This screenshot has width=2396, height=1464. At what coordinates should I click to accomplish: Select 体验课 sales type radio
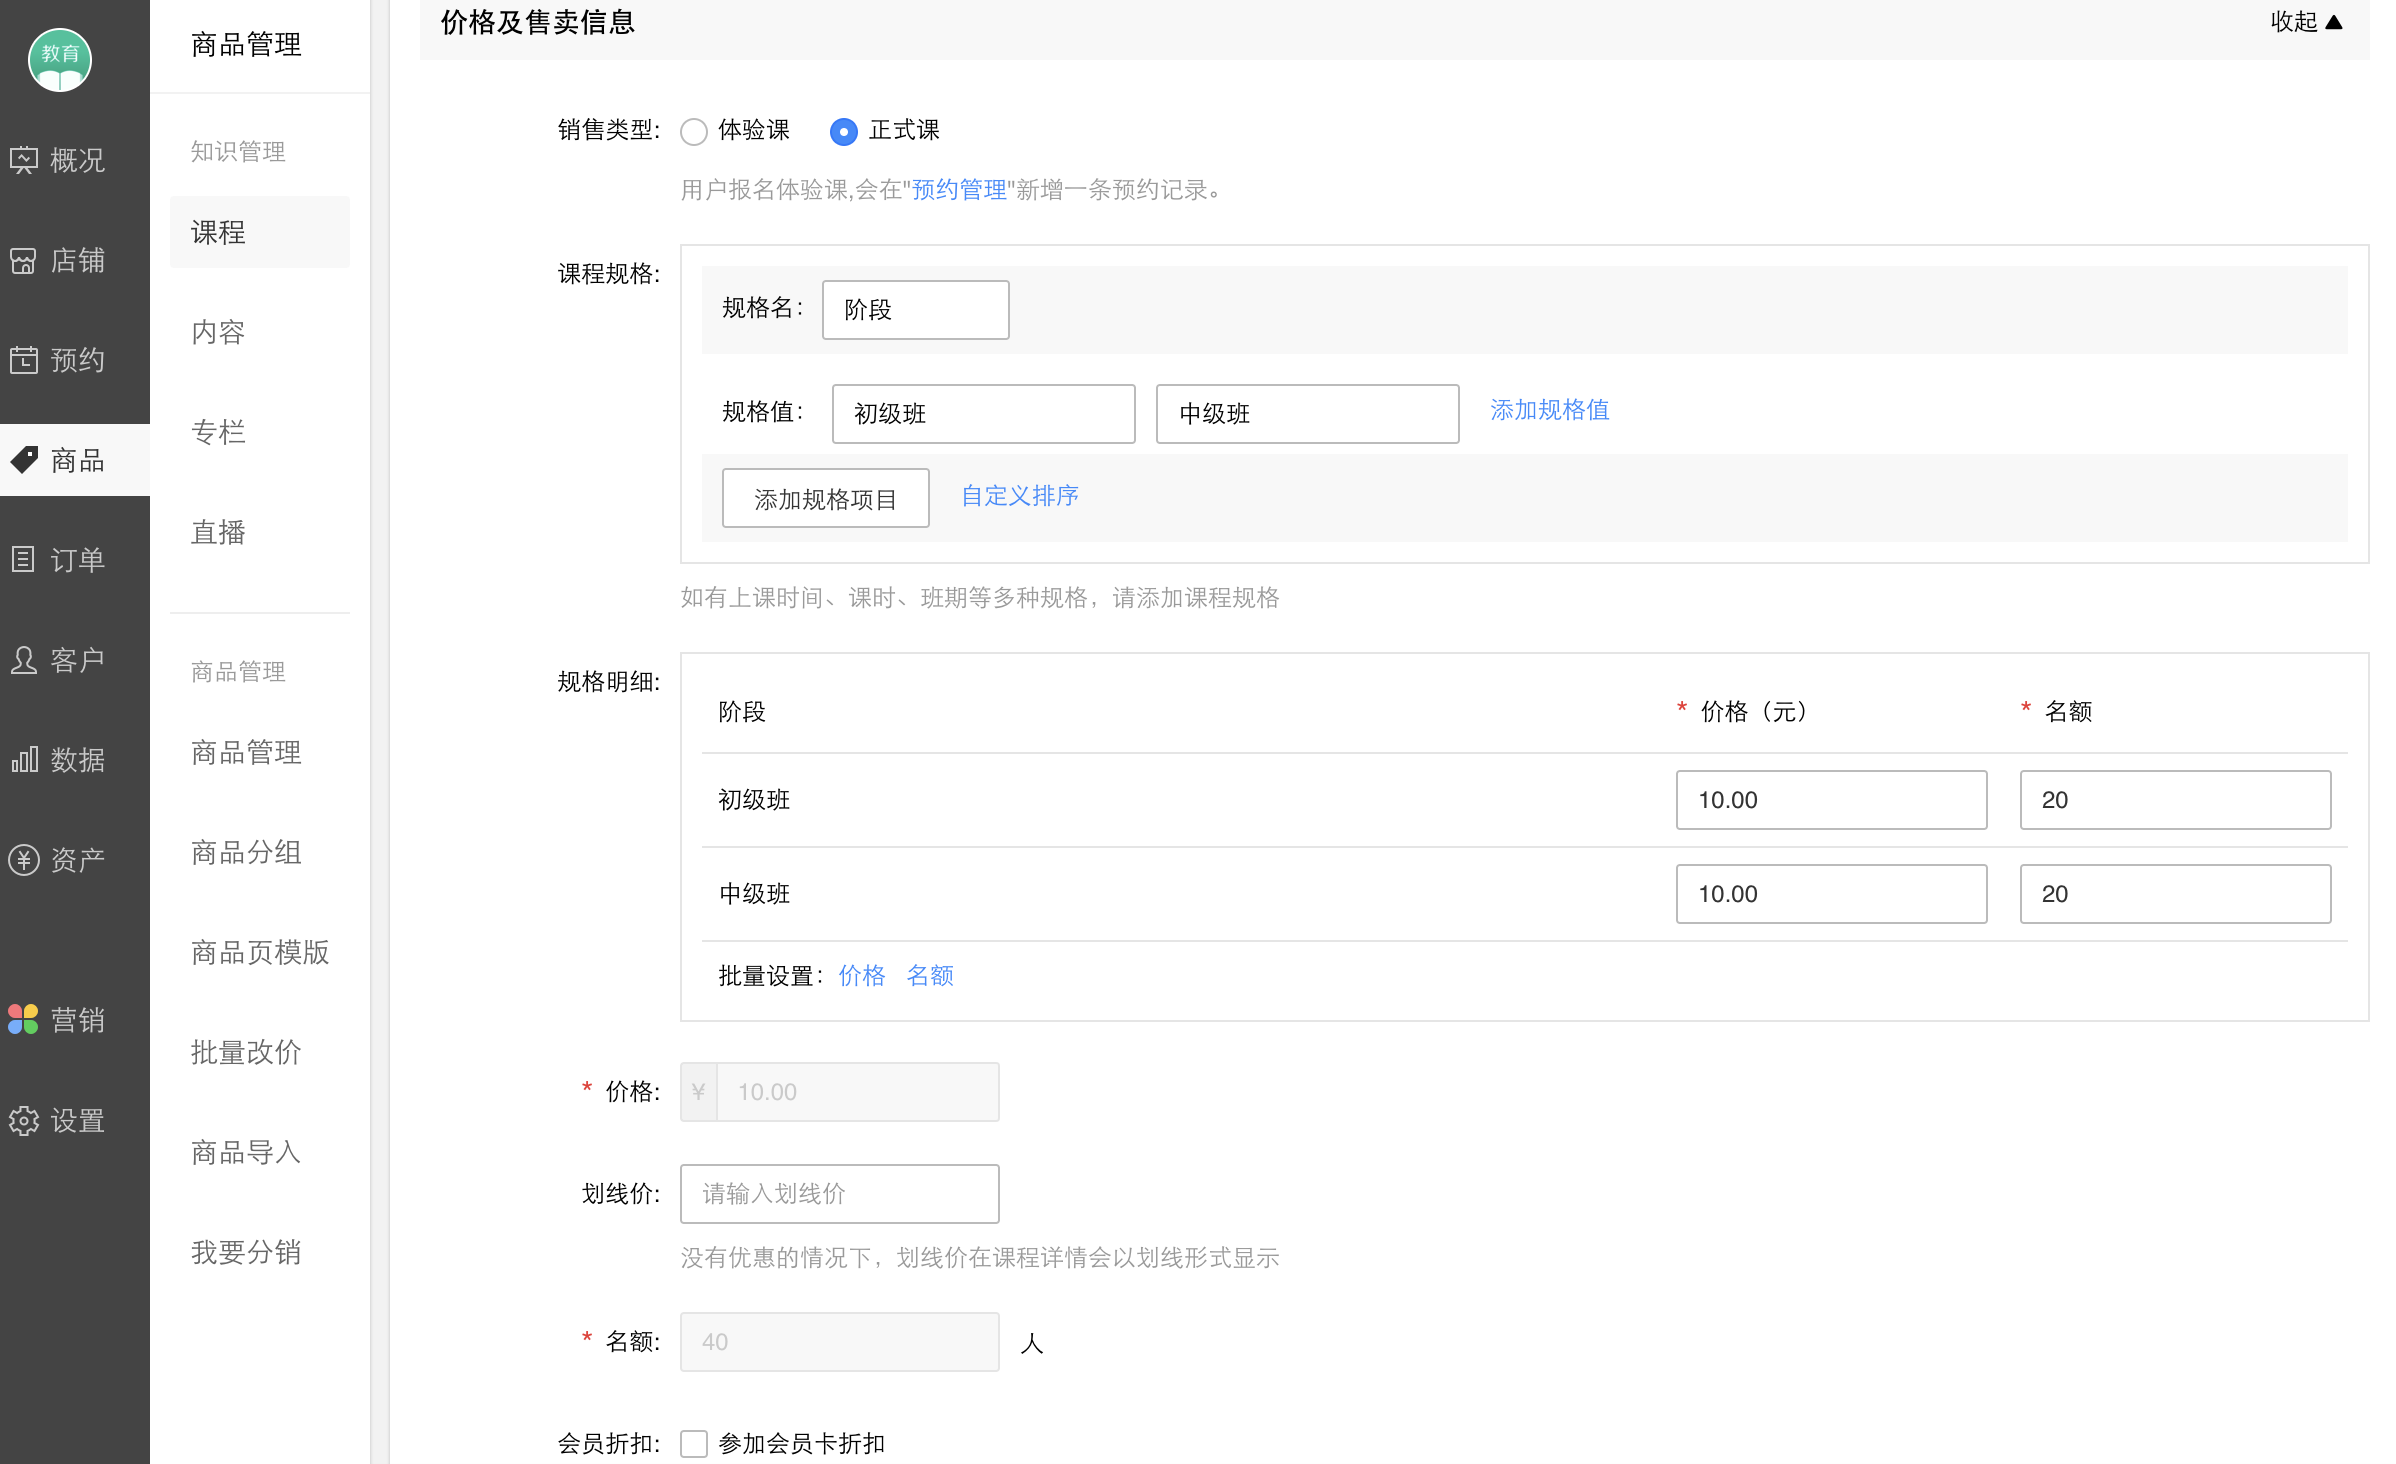tap(694, 131)
